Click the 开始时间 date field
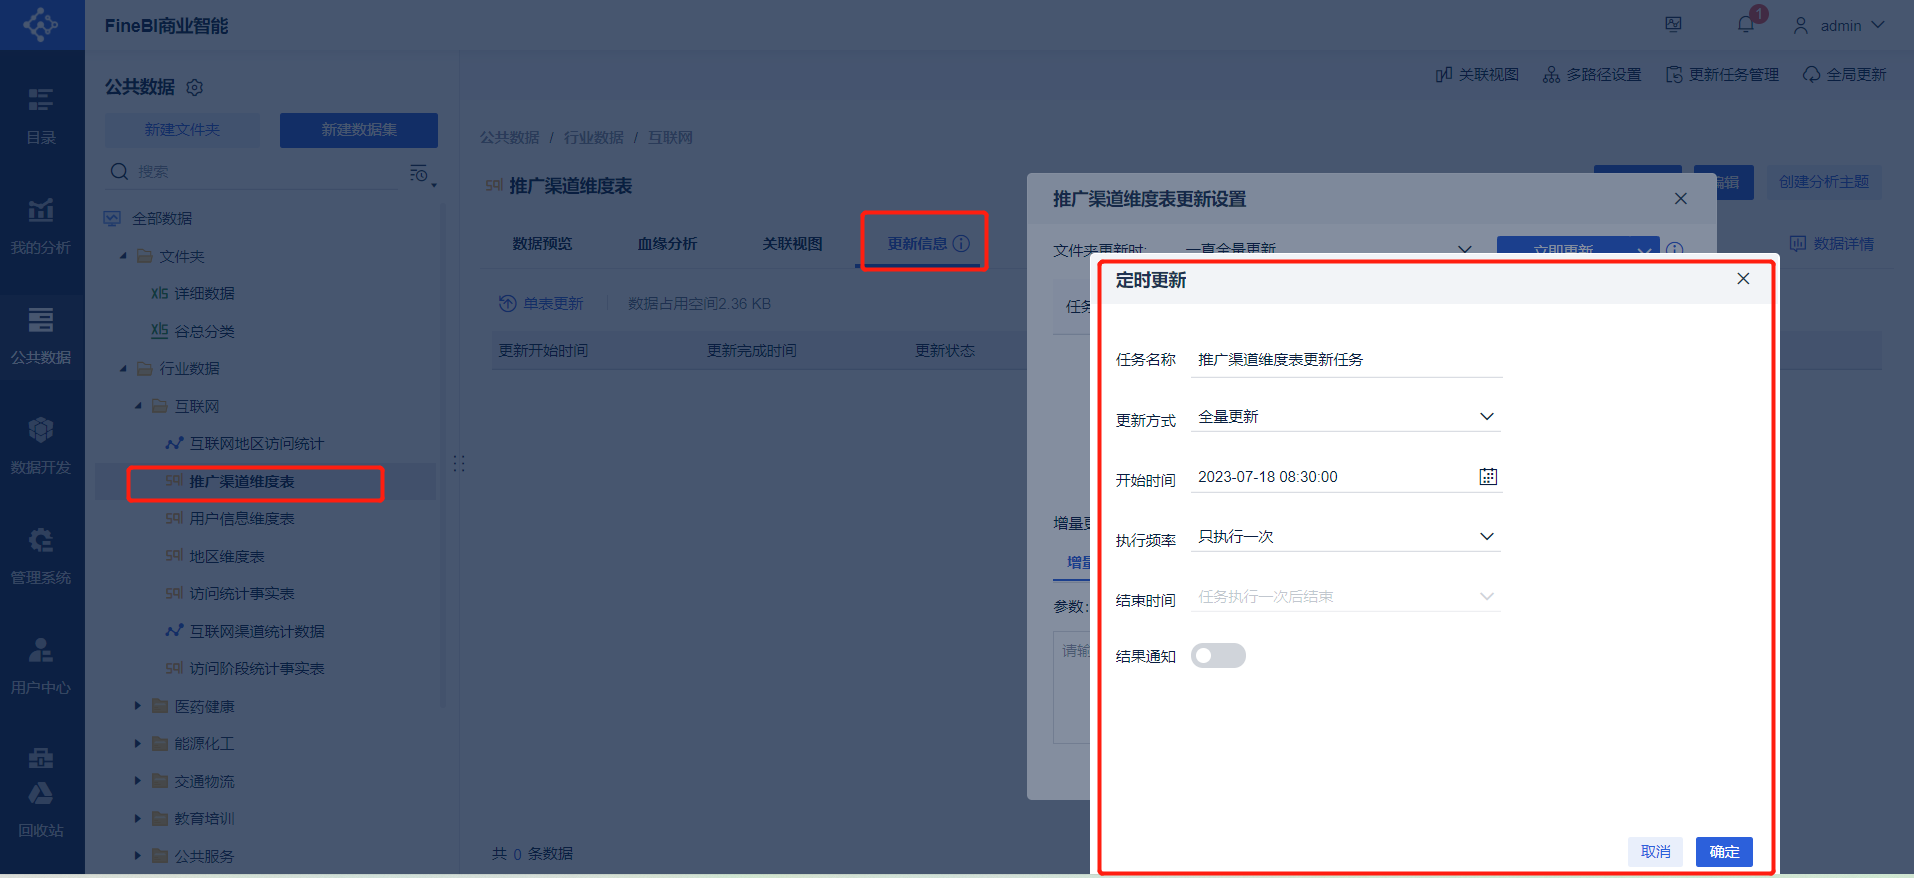The height and width of the screenshot is (878, 1914). click(x=1346, y=477)
